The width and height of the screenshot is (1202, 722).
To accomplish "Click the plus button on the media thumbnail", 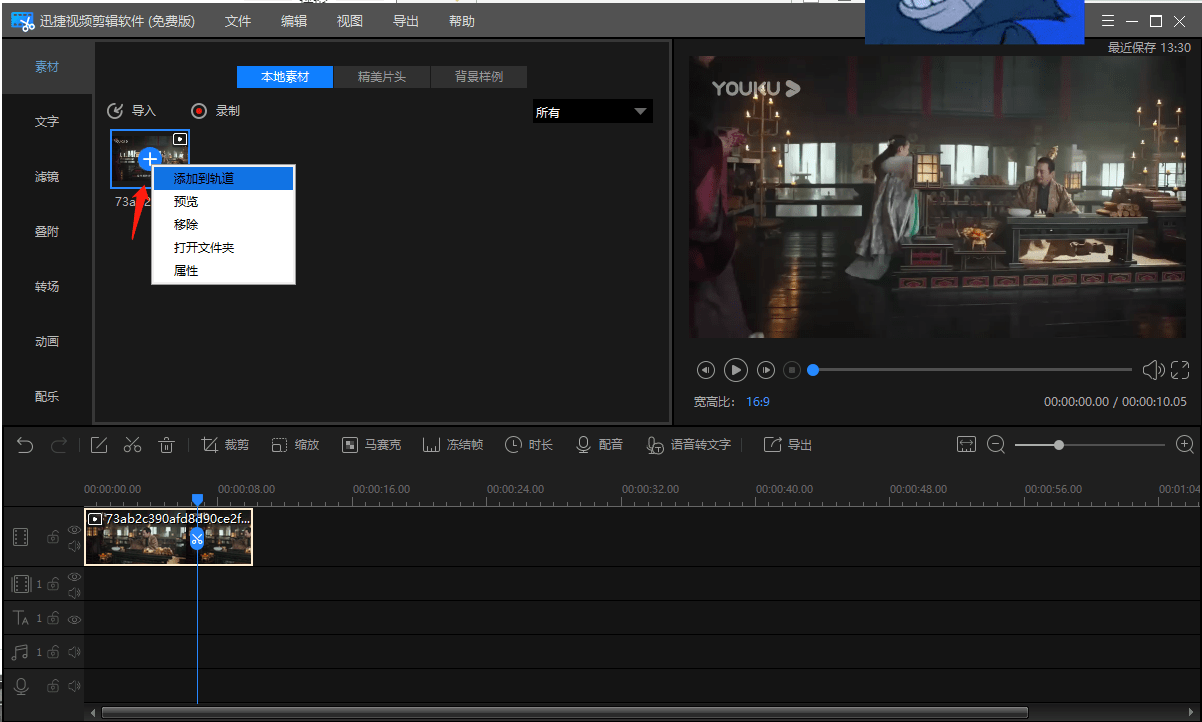I will pyautogui.click(x=149, y=158).
